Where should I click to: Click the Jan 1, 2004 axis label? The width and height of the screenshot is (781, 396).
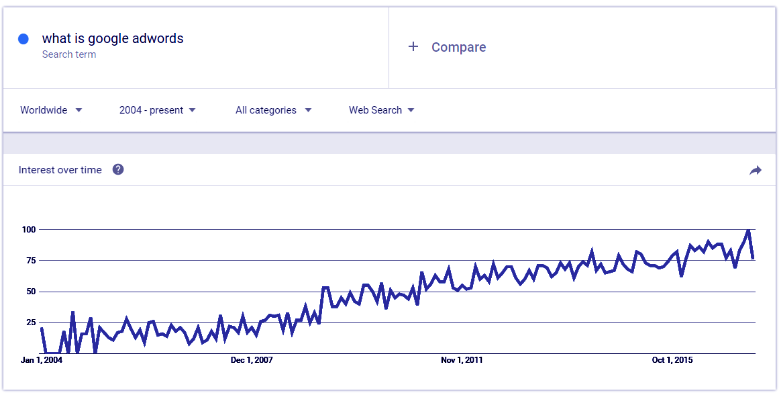41,360
